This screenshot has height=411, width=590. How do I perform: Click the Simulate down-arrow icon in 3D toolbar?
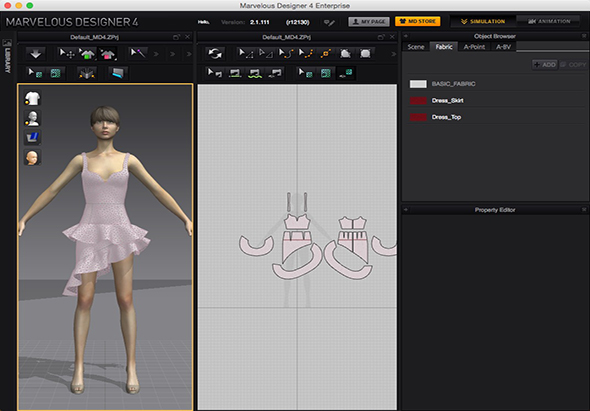point(36,54)
